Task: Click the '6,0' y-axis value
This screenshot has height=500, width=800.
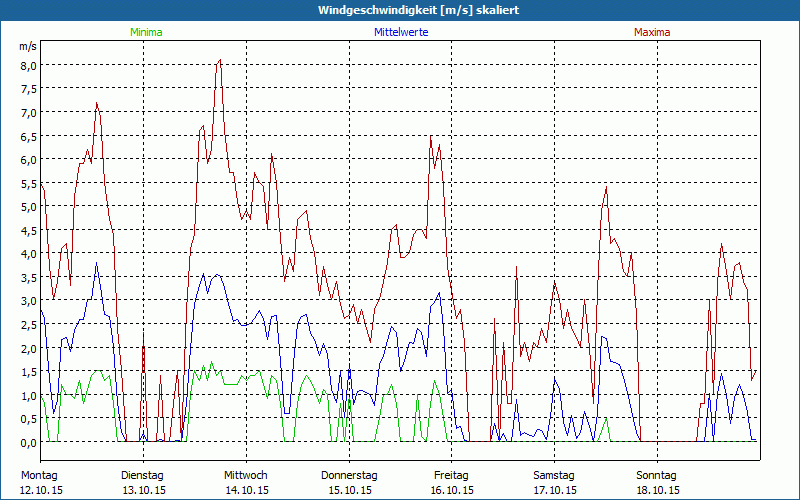Action: tap(29, 160)
